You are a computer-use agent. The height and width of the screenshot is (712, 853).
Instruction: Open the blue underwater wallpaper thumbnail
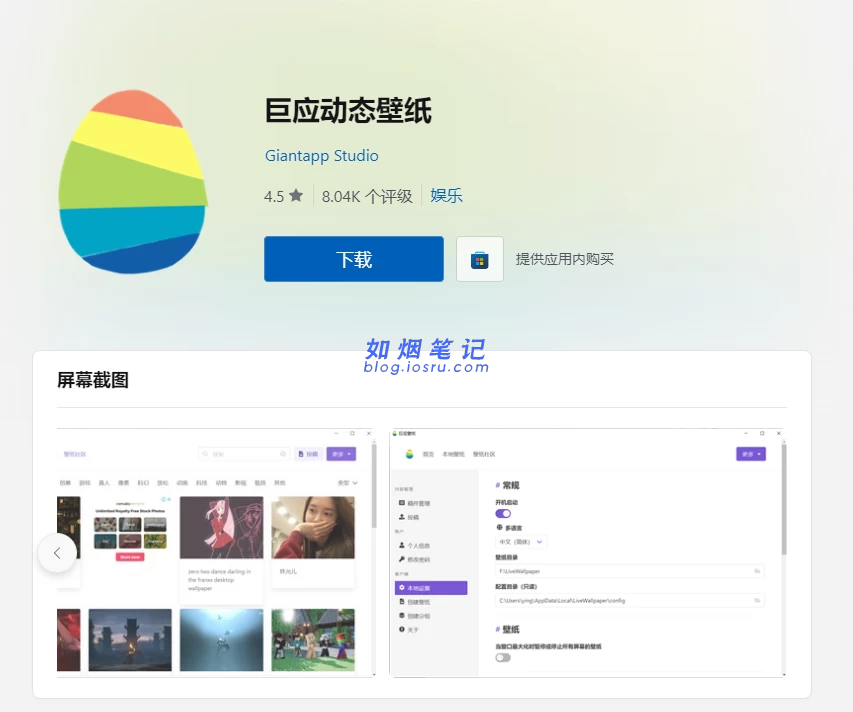point(221,640)
